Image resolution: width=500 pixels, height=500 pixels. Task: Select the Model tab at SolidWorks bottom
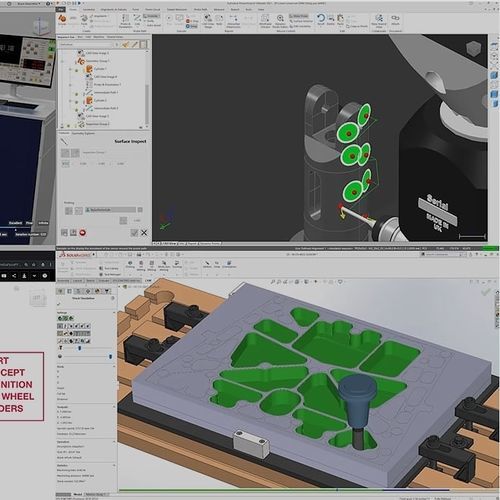tap(78, 494)
